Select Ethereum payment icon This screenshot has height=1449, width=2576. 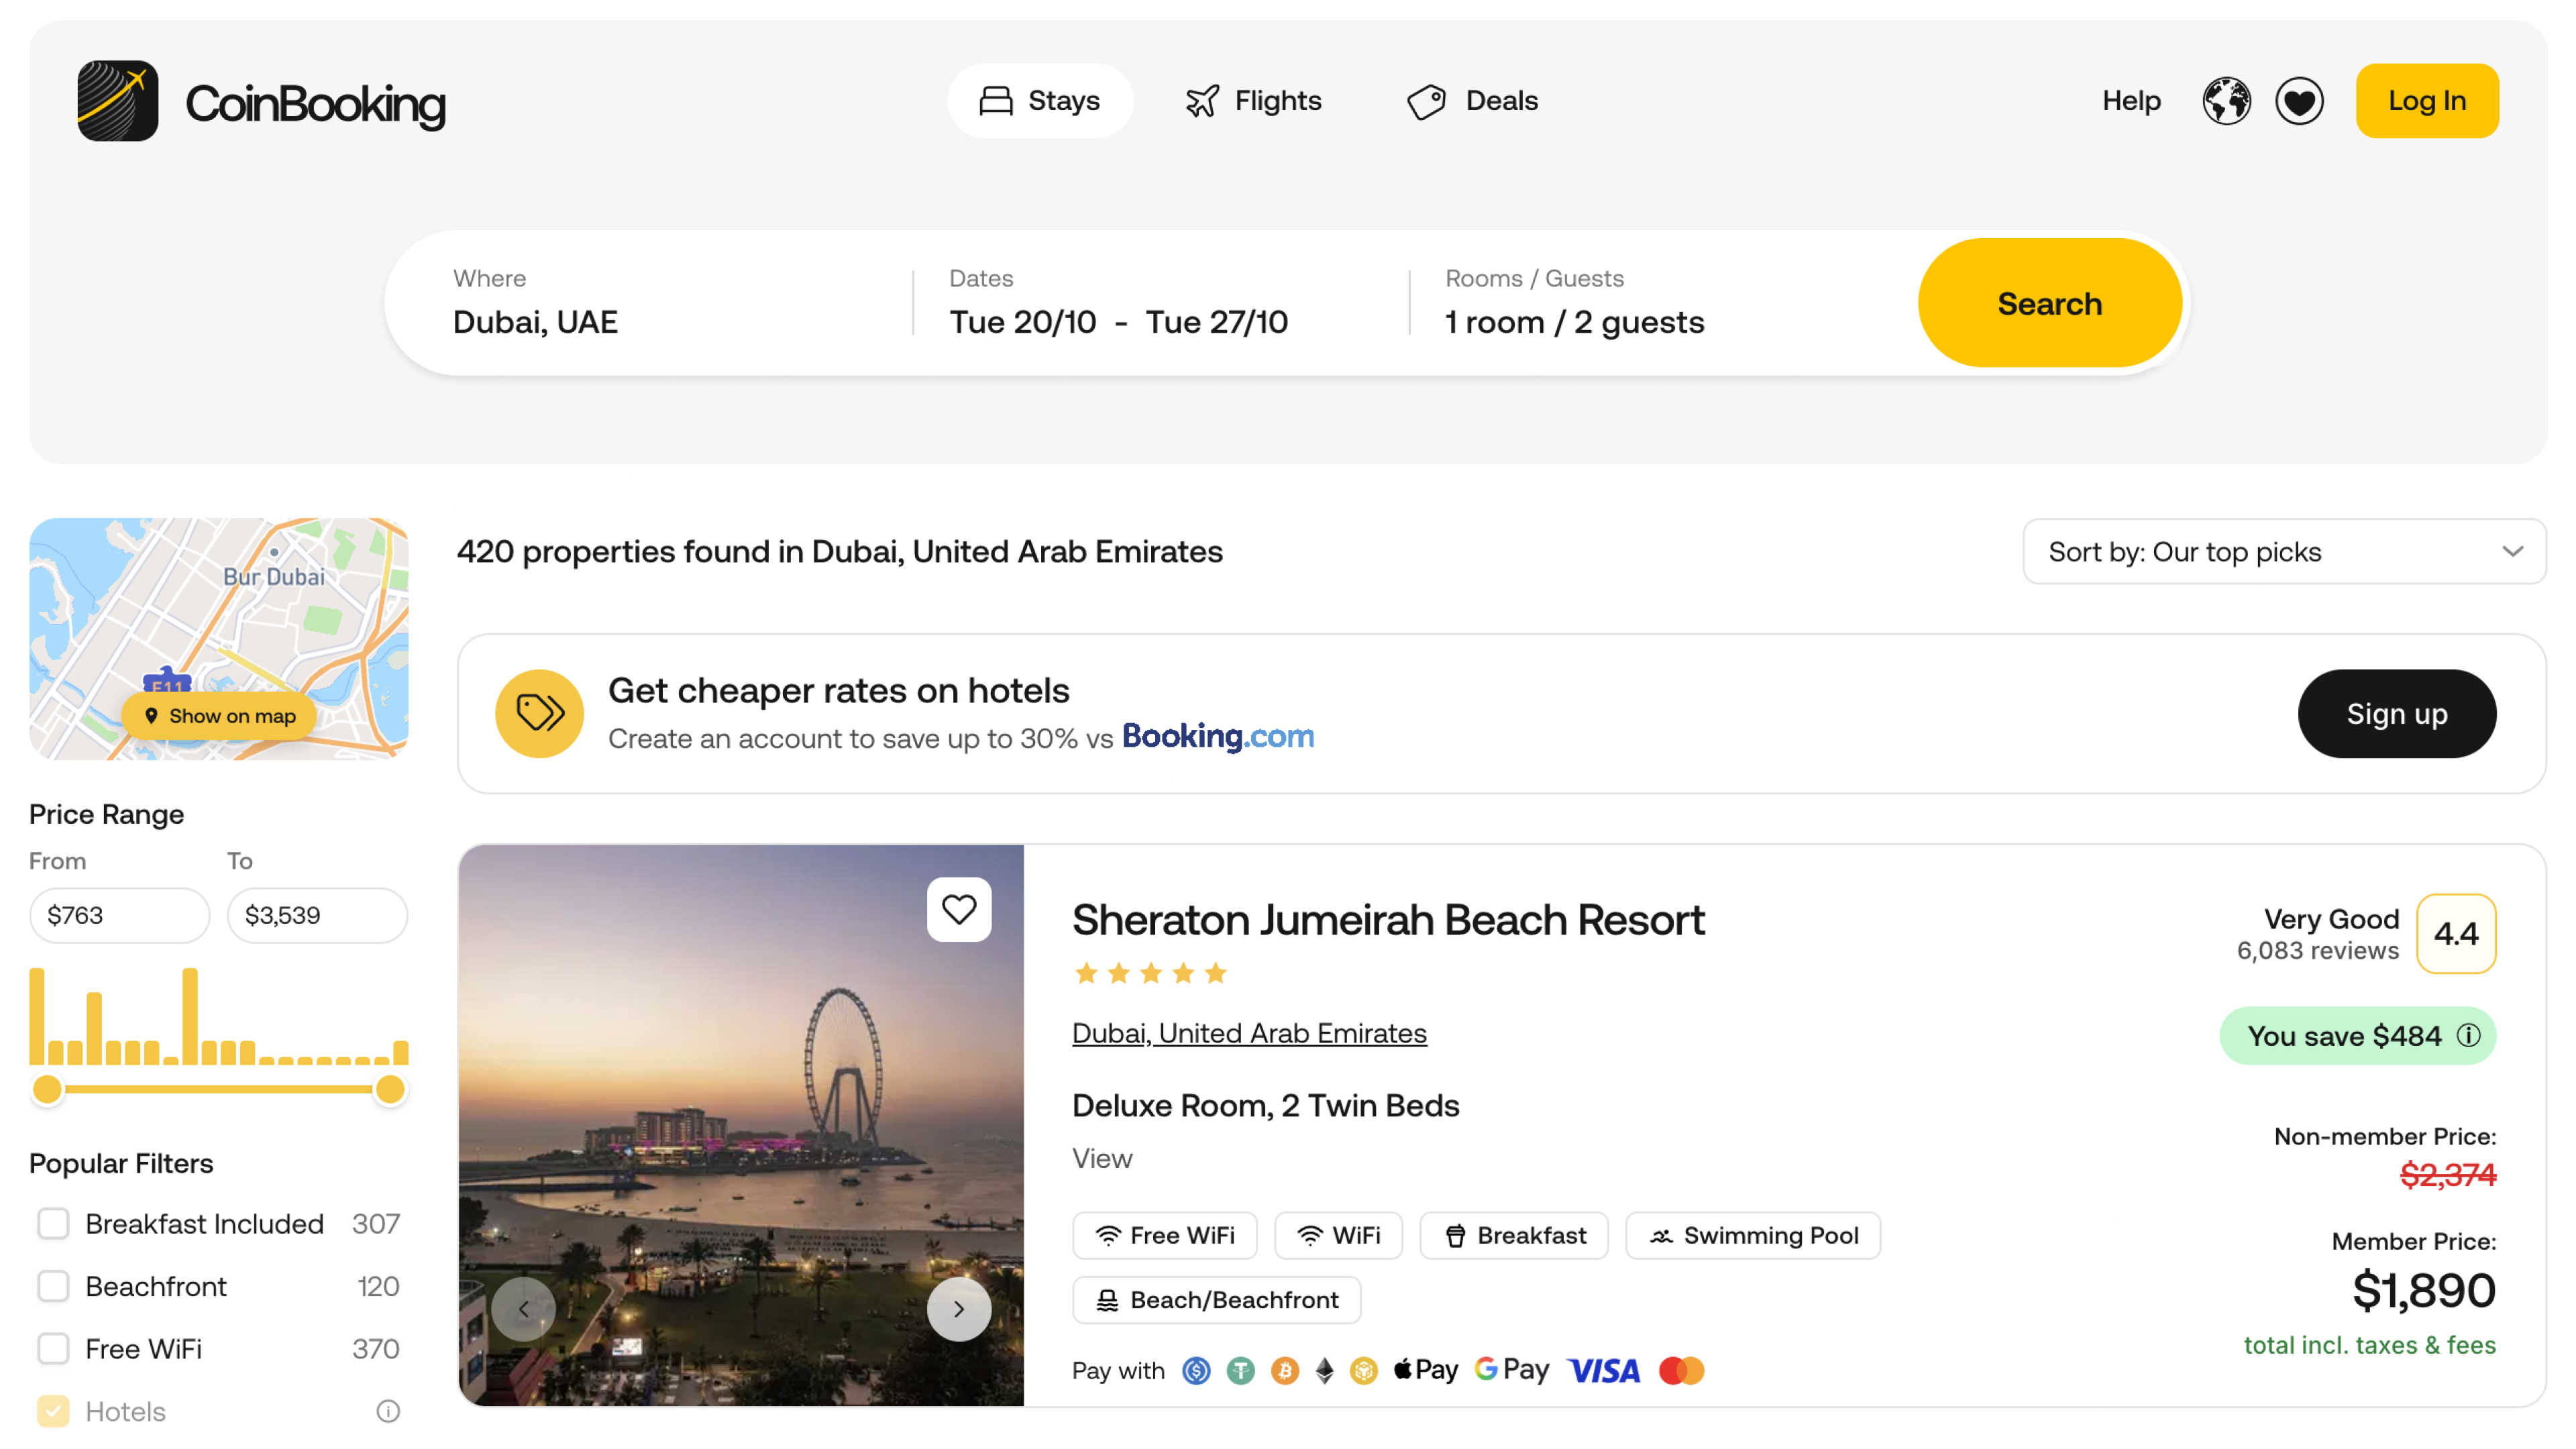click(1324, 1370)
